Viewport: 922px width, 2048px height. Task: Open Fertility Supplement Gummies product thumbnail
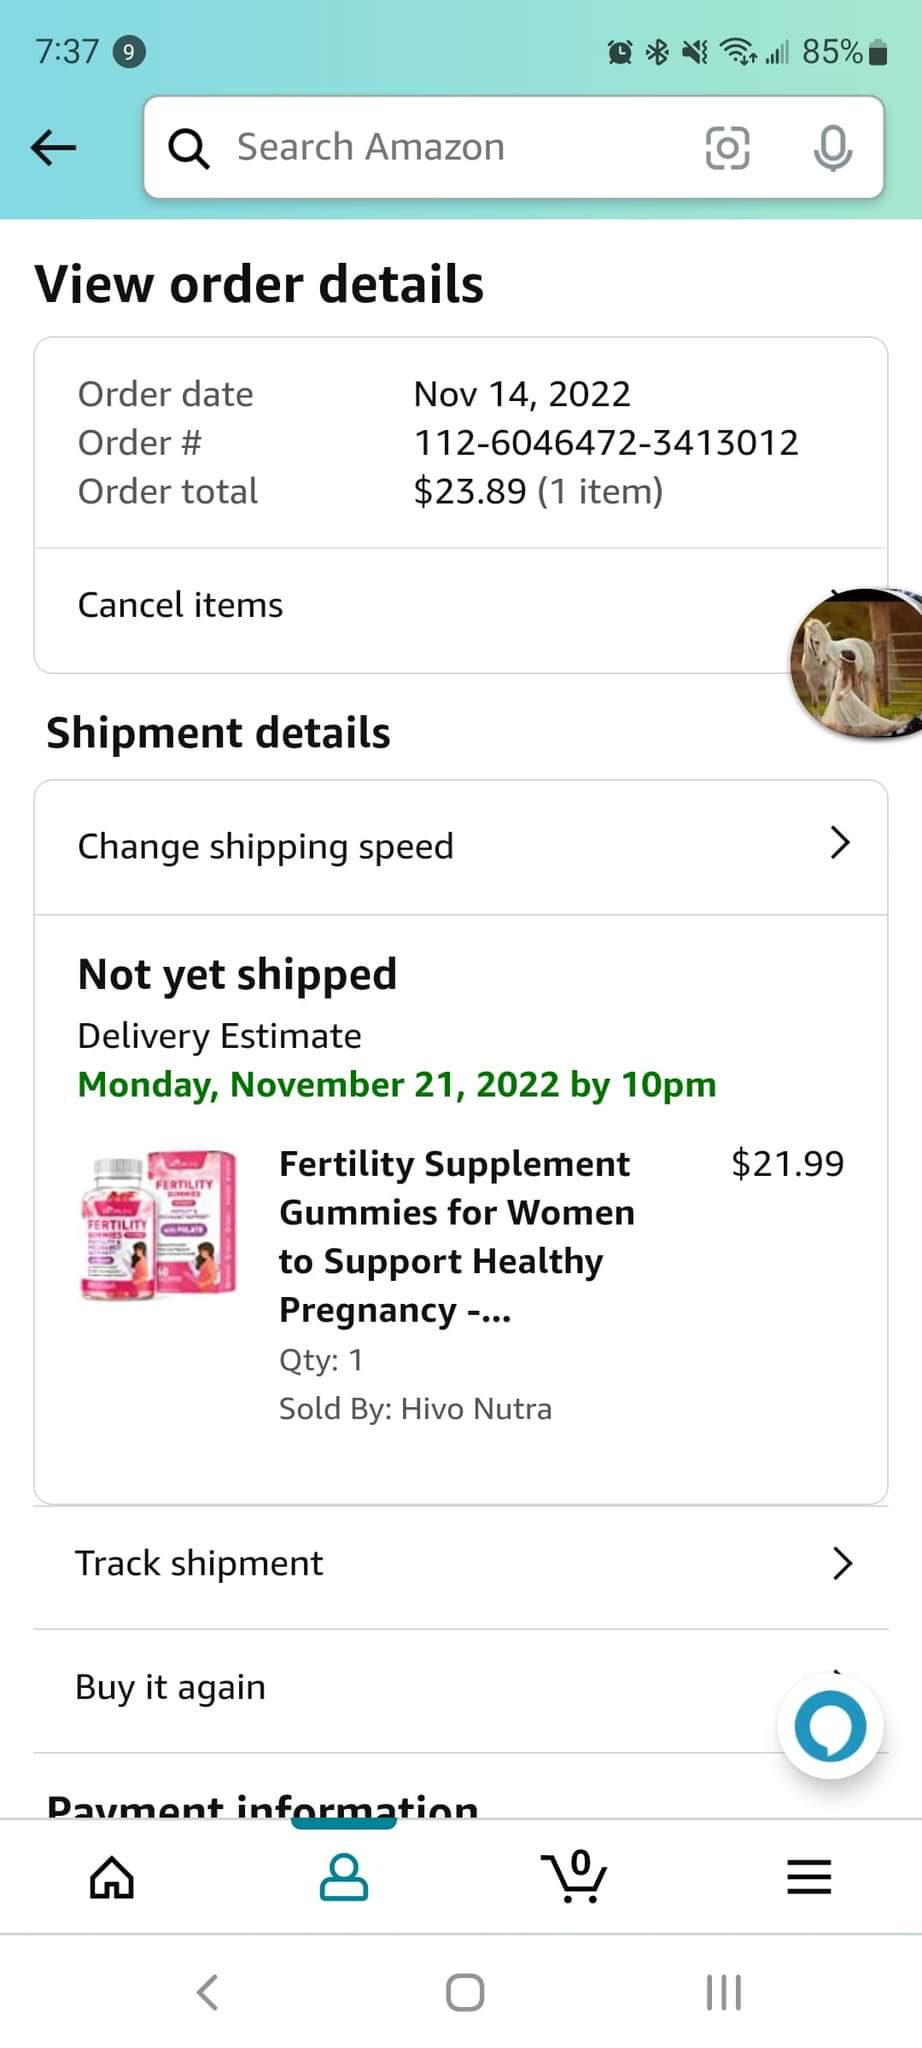click(x=159, y=1226)
